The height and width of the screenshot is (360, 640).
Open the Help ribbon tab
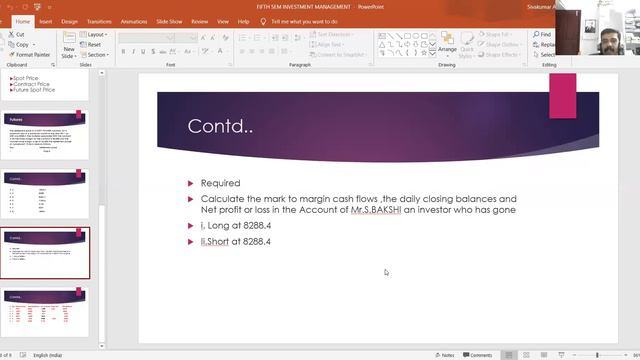pos(243,22)
